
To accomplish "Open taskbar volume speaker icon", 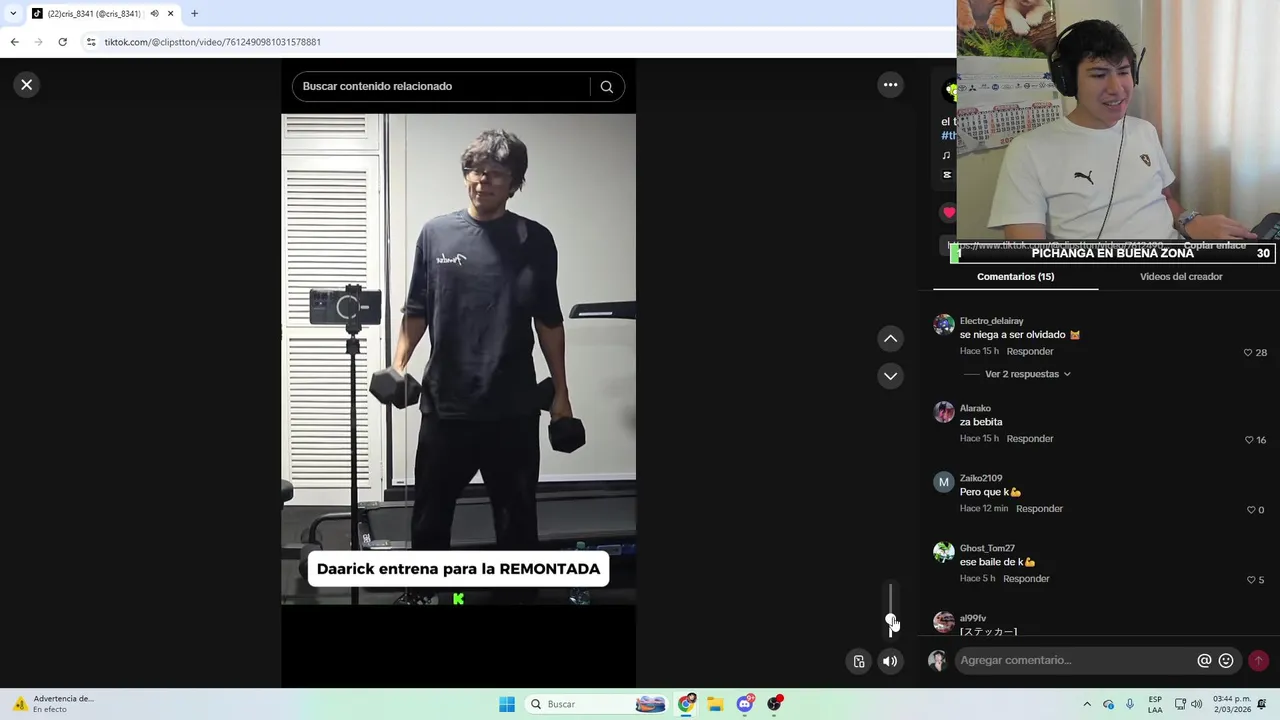I will [x=1196, y=704].
